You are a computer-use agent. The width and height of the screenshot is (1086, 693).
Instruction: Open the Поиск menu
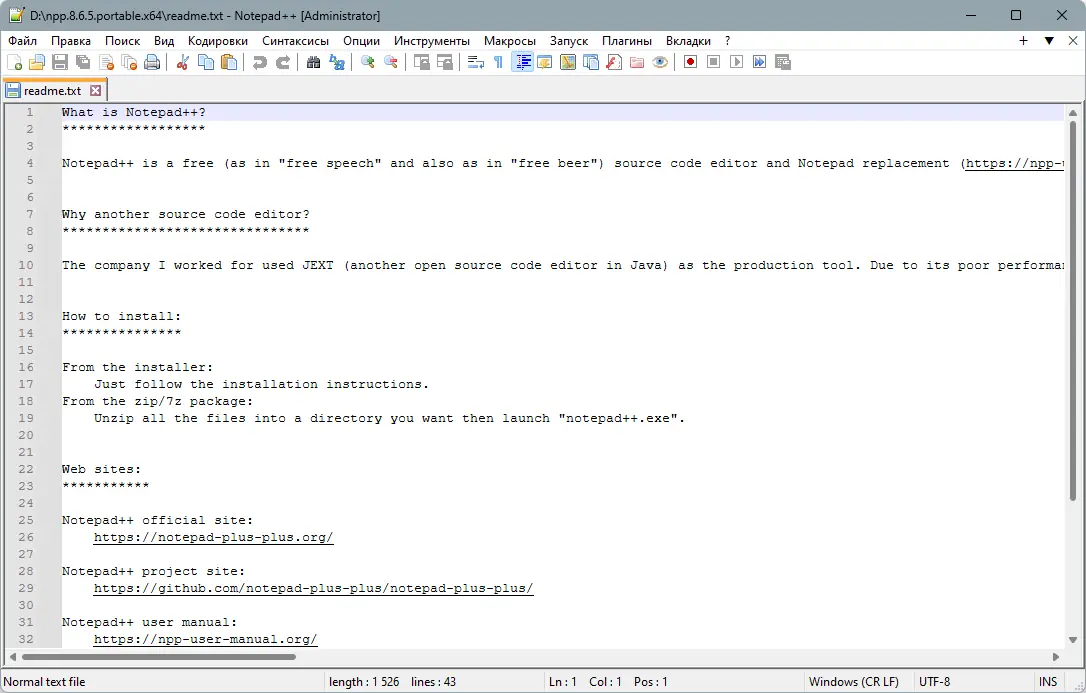[x=123, y=41]
